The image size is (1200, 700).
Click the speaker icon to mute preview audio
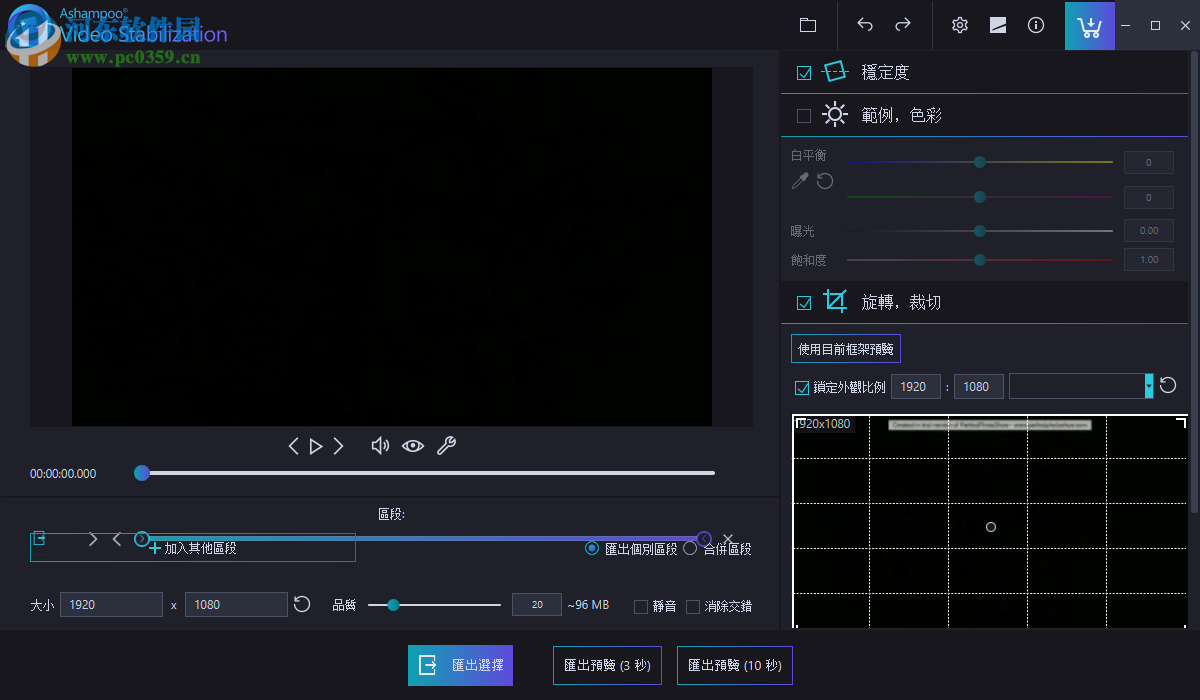(380, 445)
